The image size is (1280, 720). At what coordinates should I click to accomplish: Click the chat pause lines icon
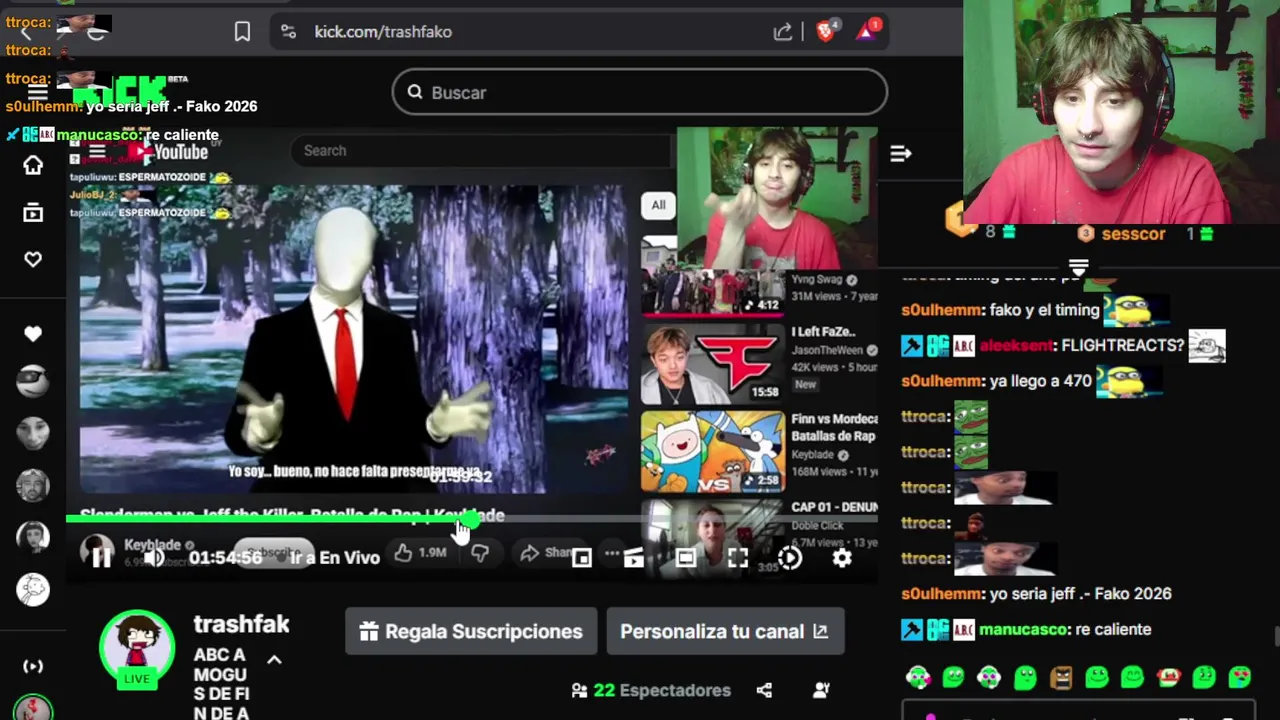tap(1078, 267)
